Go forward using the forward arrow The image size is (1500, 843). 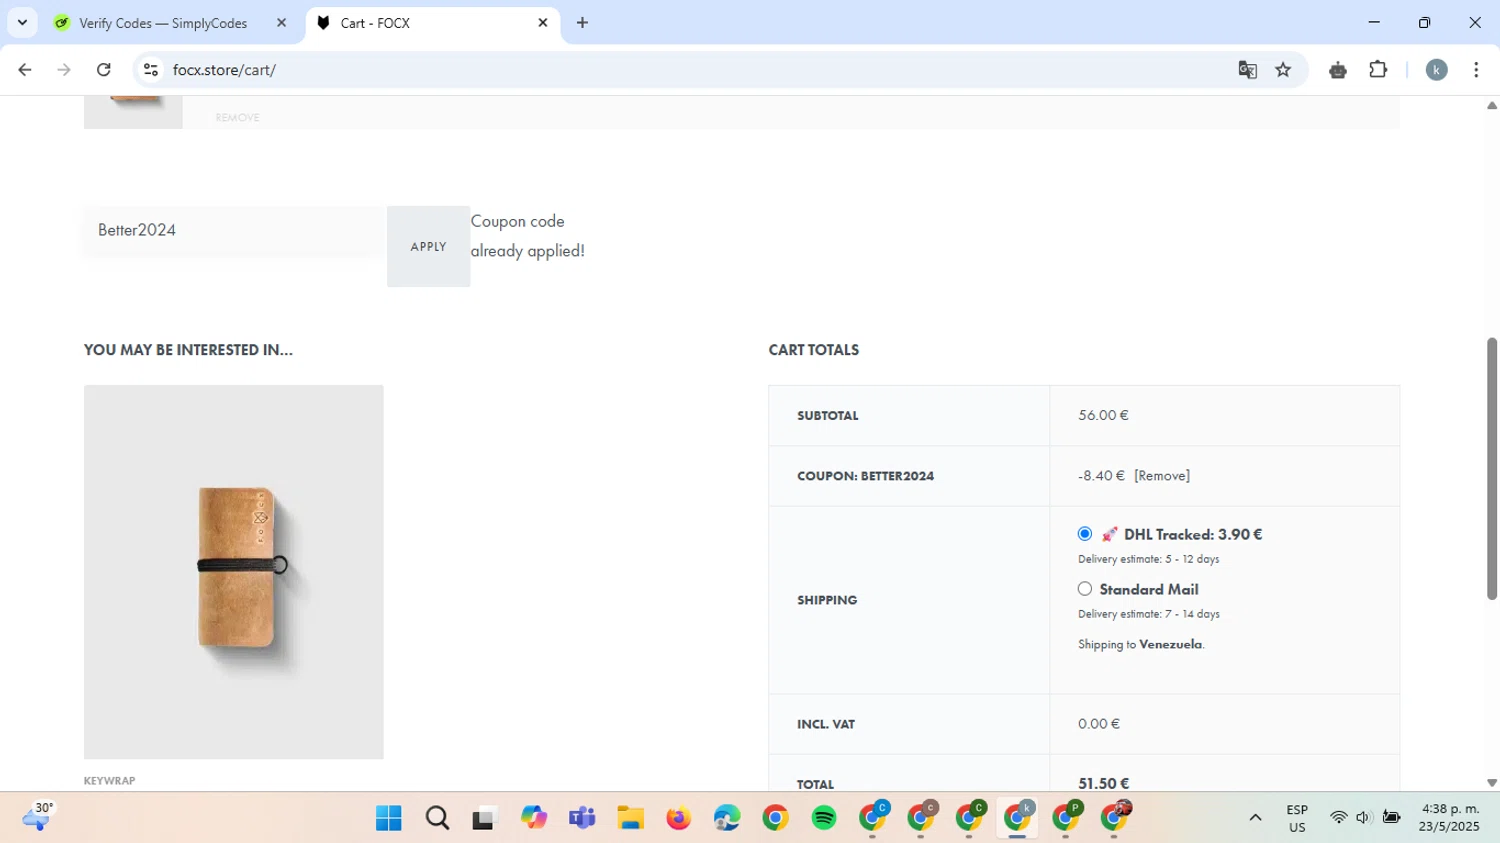coord(64,70)
